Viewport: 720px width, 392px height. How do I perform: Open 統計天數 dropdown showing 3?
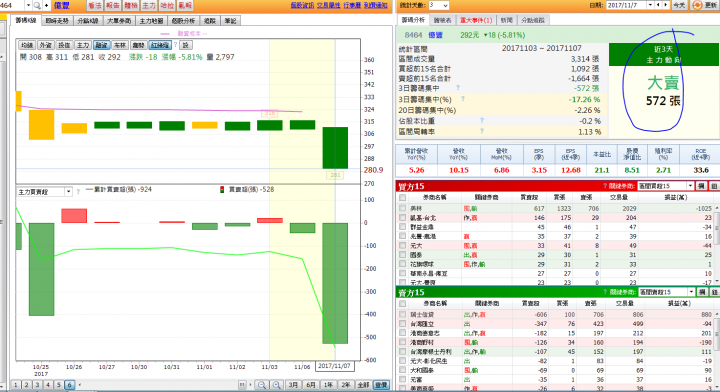pos(439,5)
